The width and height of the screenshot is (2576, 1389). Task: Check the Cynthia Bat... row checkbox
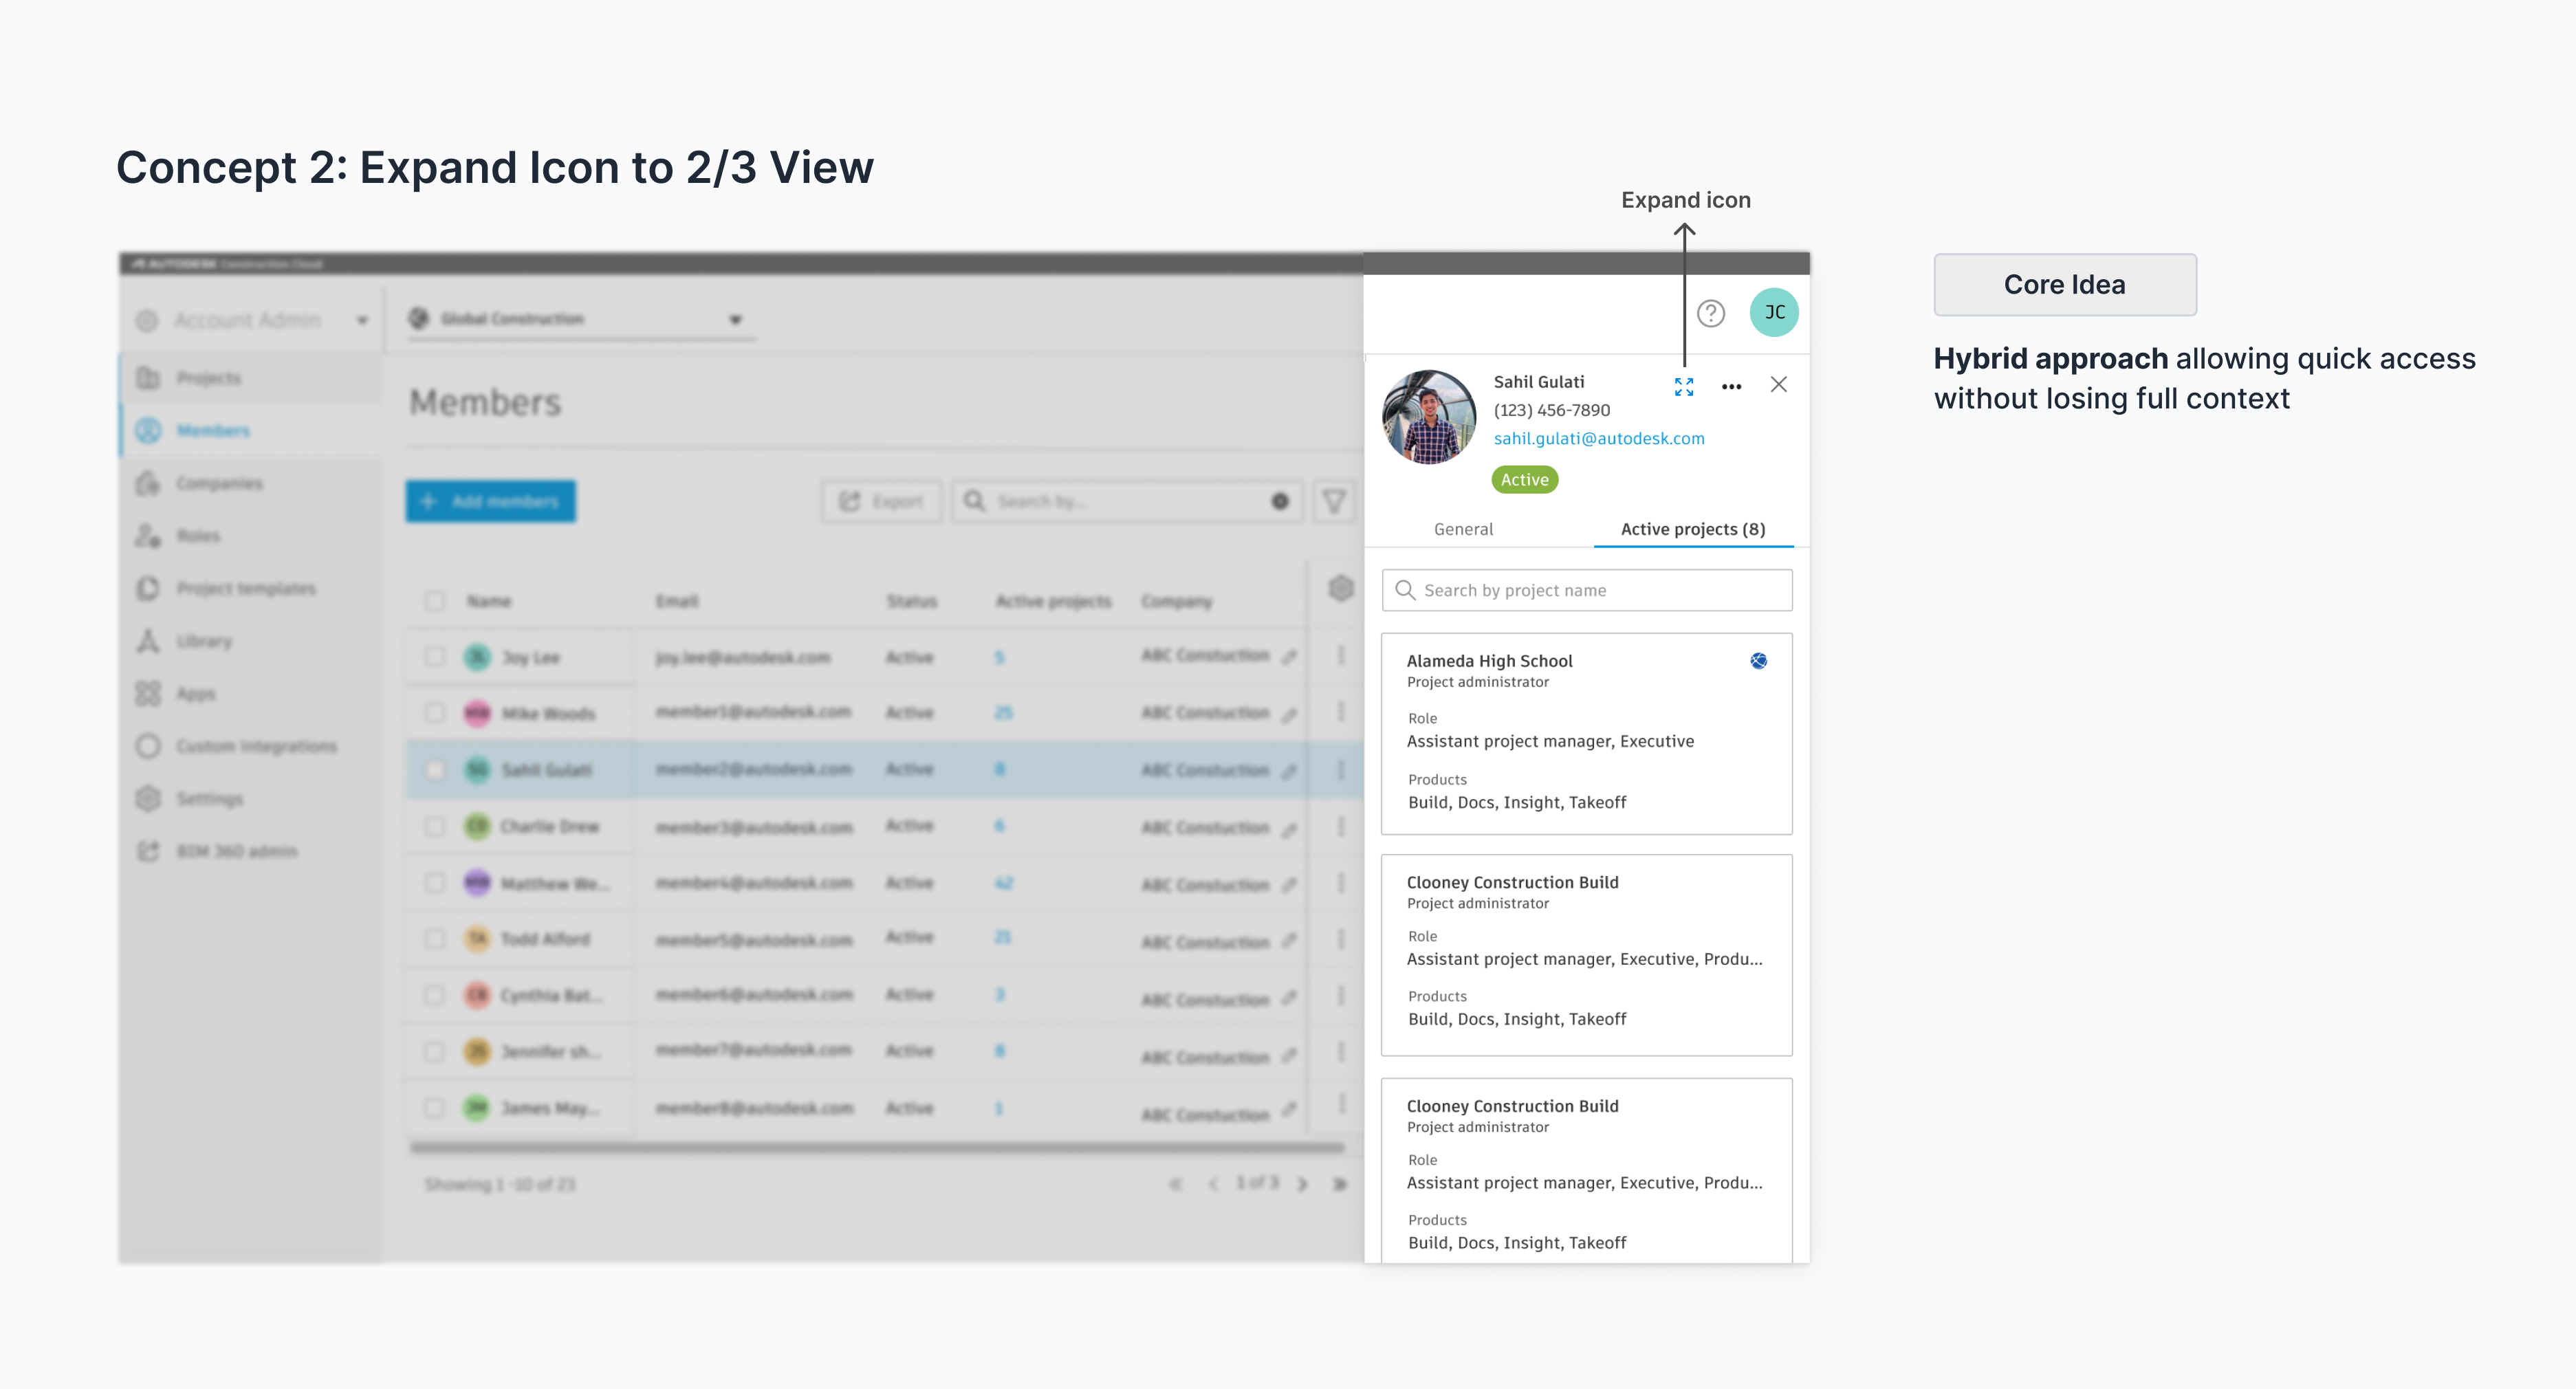[434, 994]
